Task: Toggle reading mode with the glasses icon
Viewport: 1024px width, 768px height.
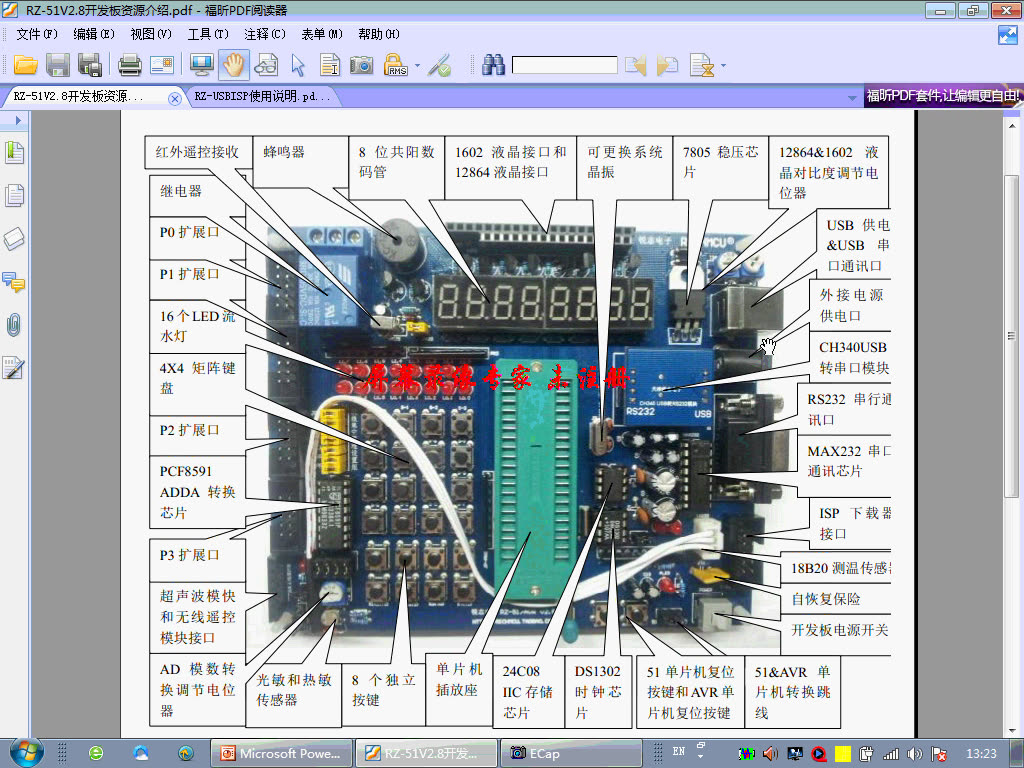Action: point(264,64)
